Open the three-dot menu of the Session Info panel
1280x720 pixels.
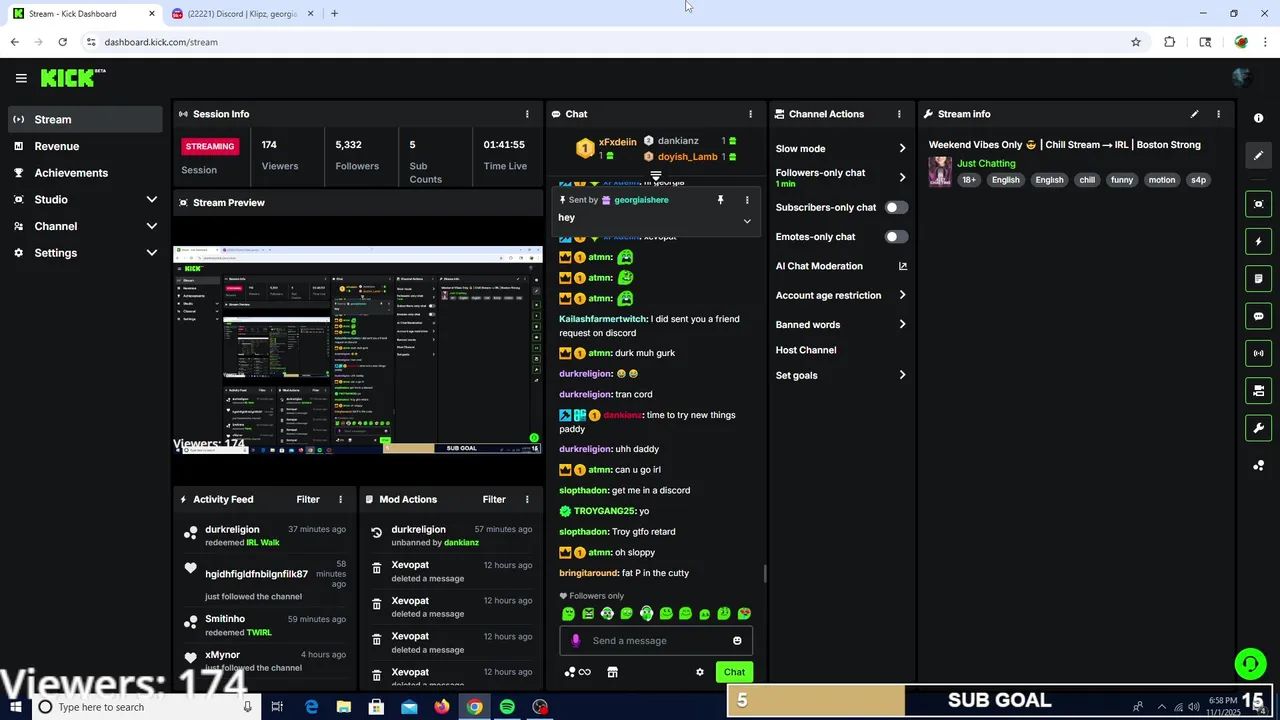tap(527, 114)
